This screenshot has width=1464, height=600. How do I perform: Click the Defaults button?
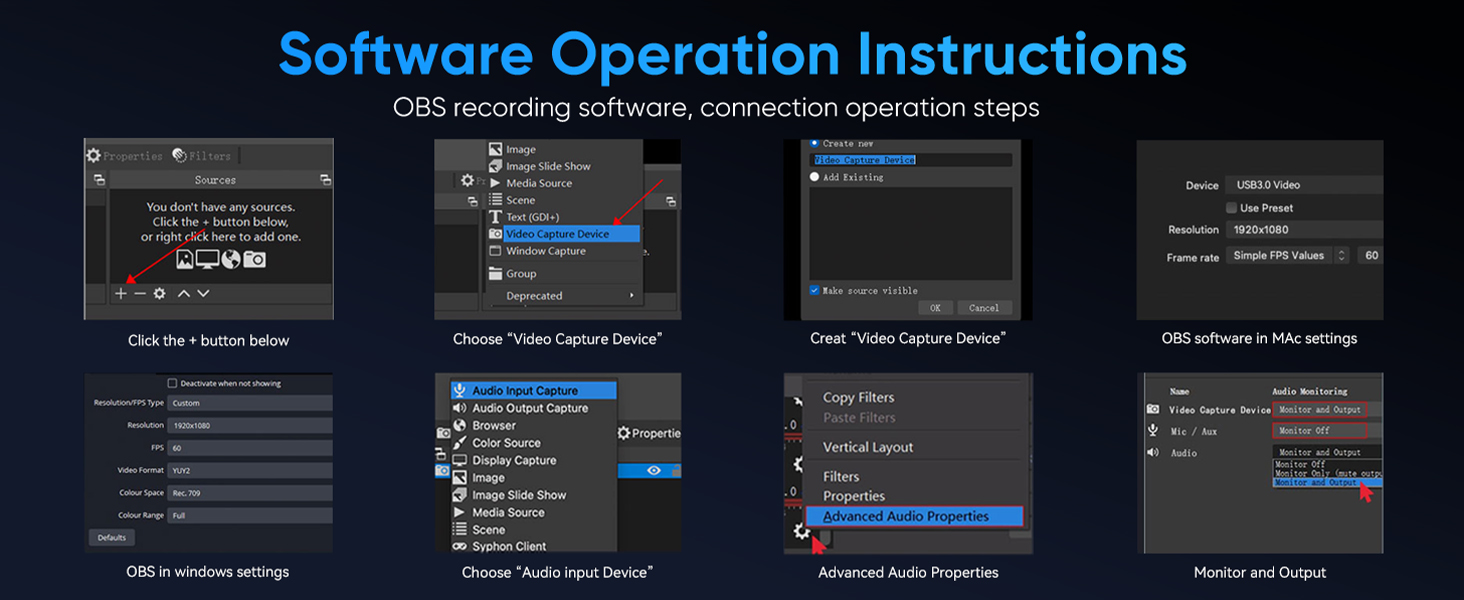(112, 537)
